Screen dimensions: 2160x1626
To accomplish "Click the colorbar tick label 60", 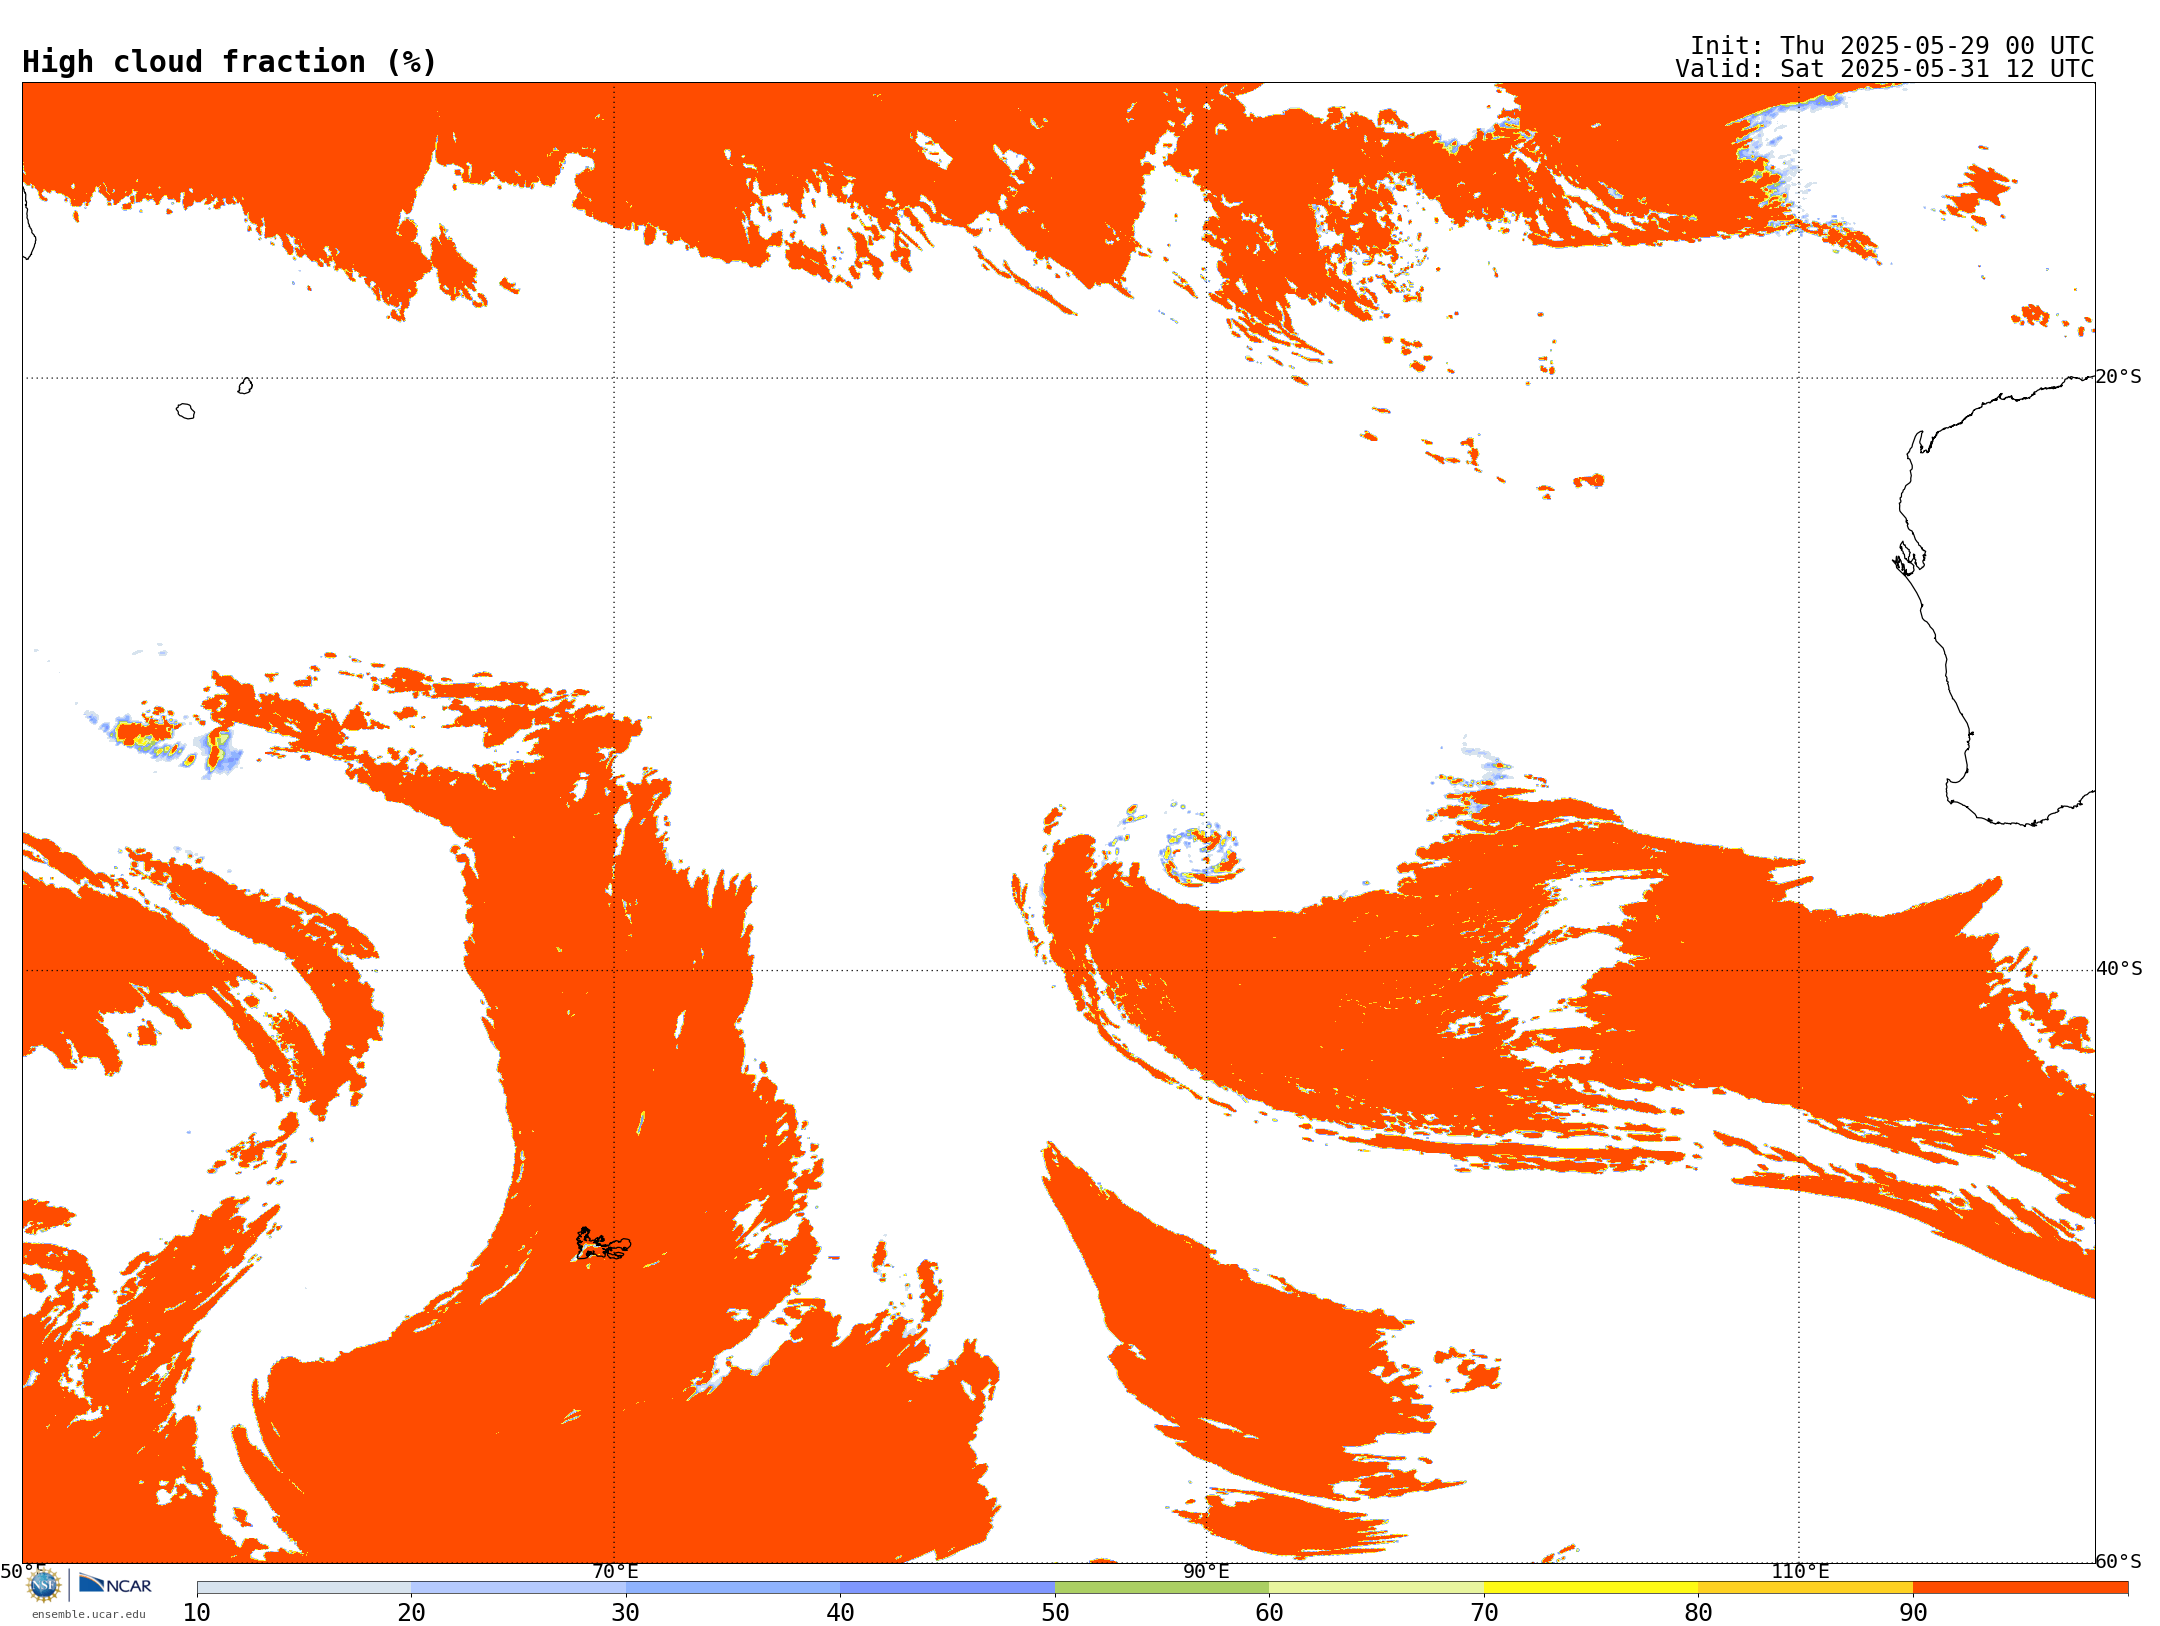I will tap(1269, 1613).
